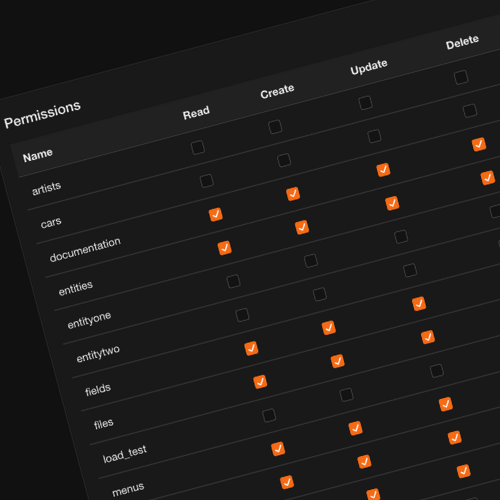The width and height of the screenshot is (500, 500).
Task: Toggle off Create for menus
Action: tap(355, 428)
